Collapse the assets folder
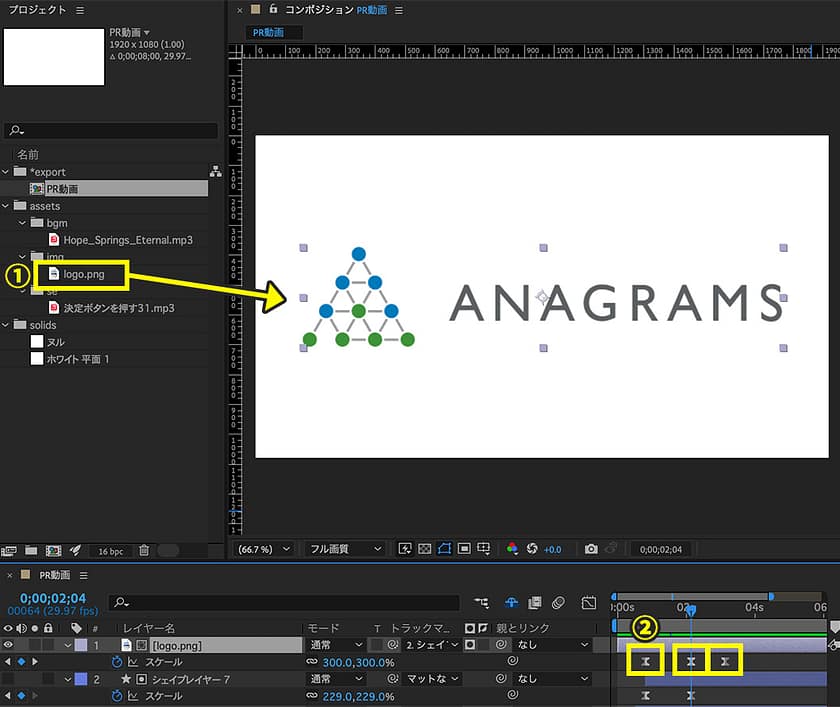Viewport: 840px width, 707px height. point(8,206)
